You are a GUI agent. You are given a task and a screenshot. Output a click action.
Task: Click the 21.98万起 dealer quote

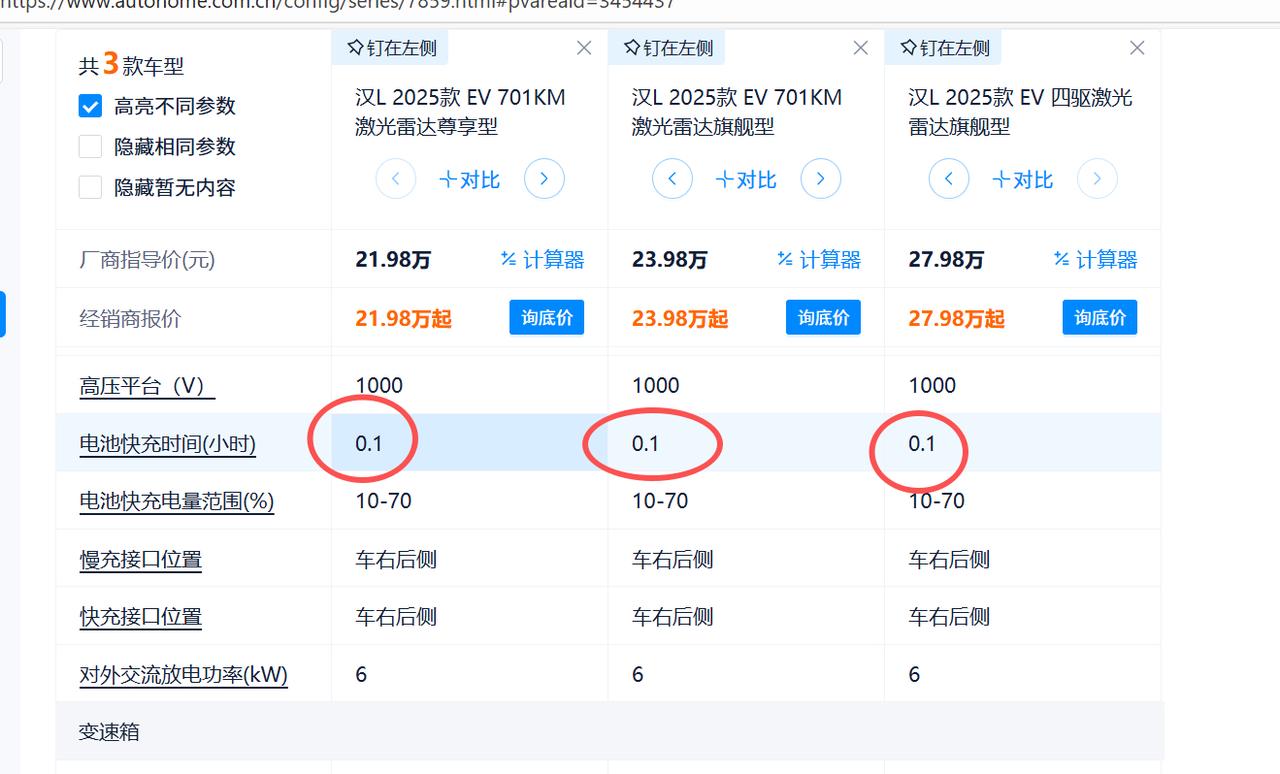click(x=403, y=319)
